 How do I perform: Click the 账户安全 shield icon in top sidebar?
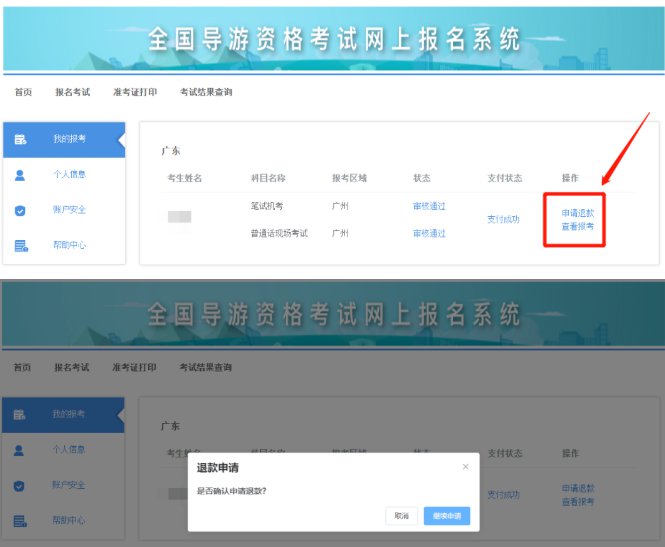pos(21,211)
